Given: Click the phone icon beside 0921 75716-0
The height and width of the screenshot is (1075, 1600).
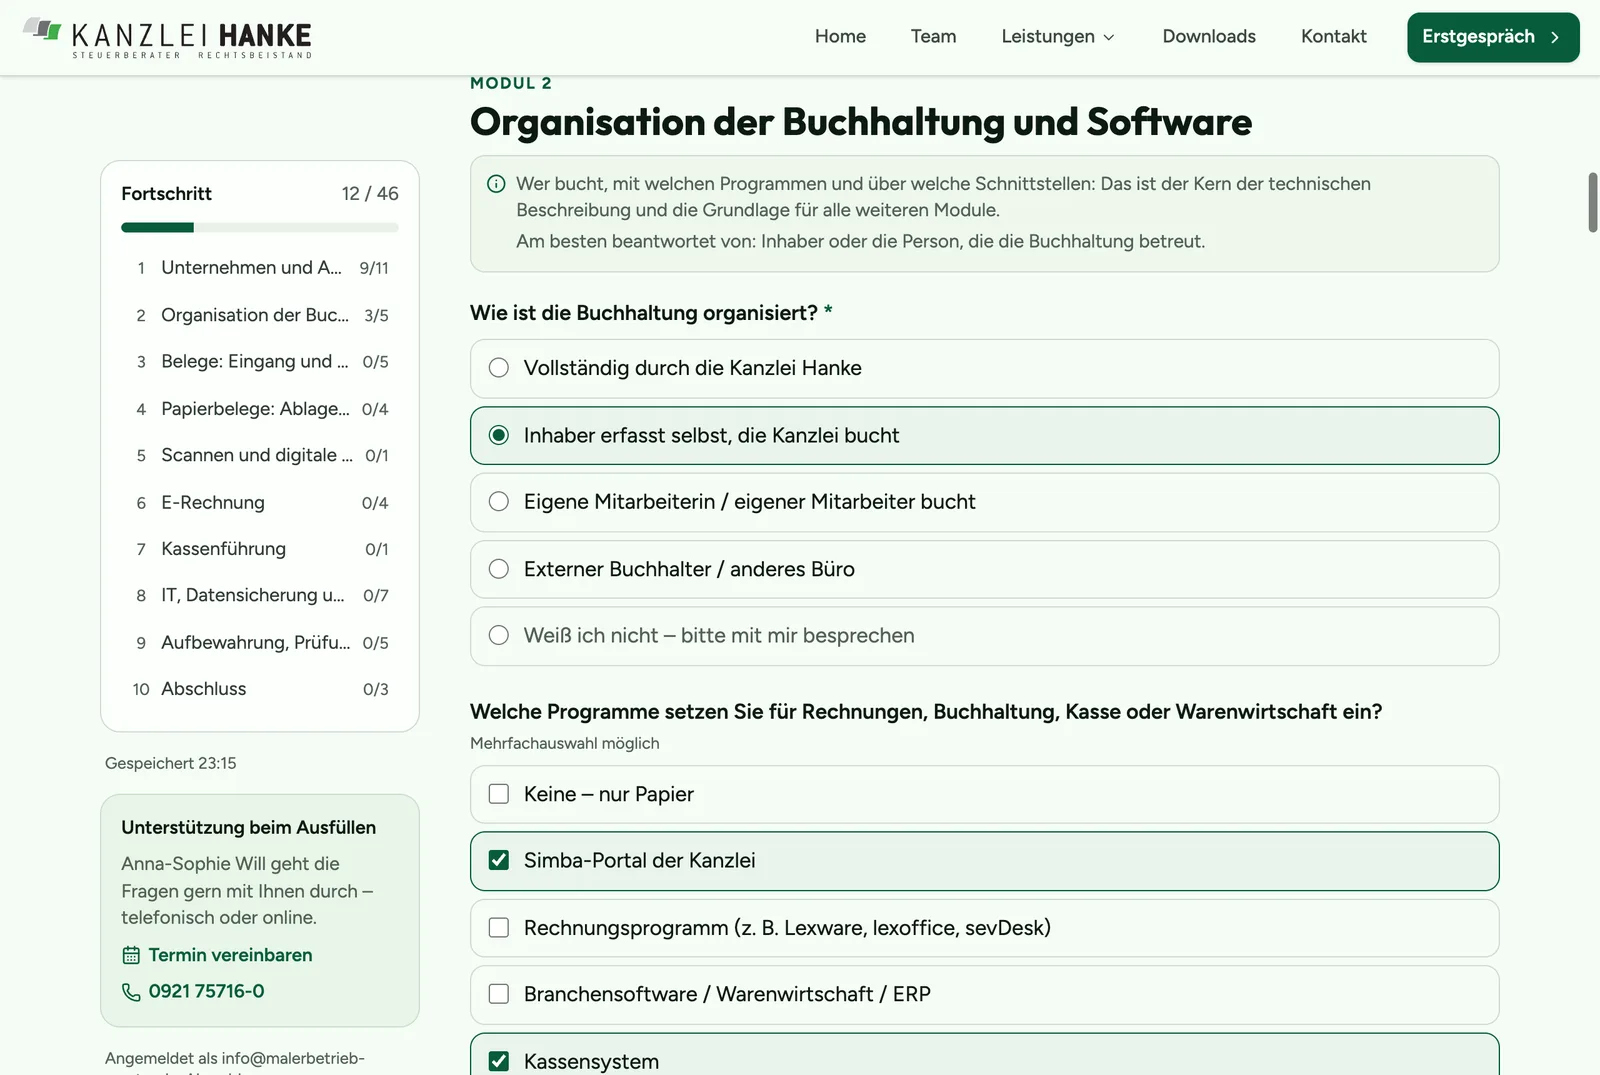Looking at the screenshot, I should click(131, 991).
